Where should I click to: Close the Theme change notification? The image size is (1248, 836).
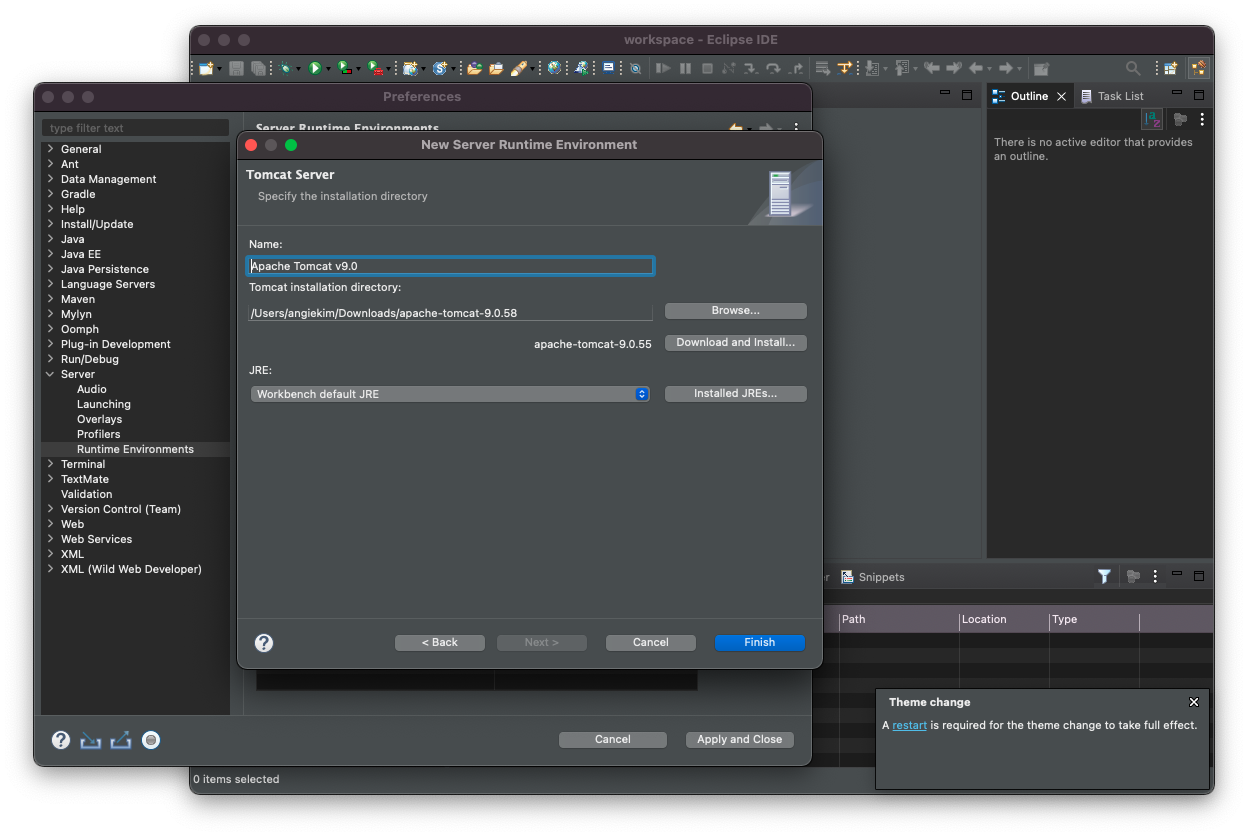[x=1193, y=702]
